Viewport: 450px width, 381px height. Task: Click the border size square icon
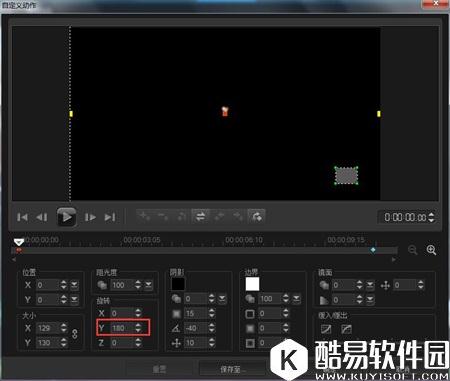point(250,314)
